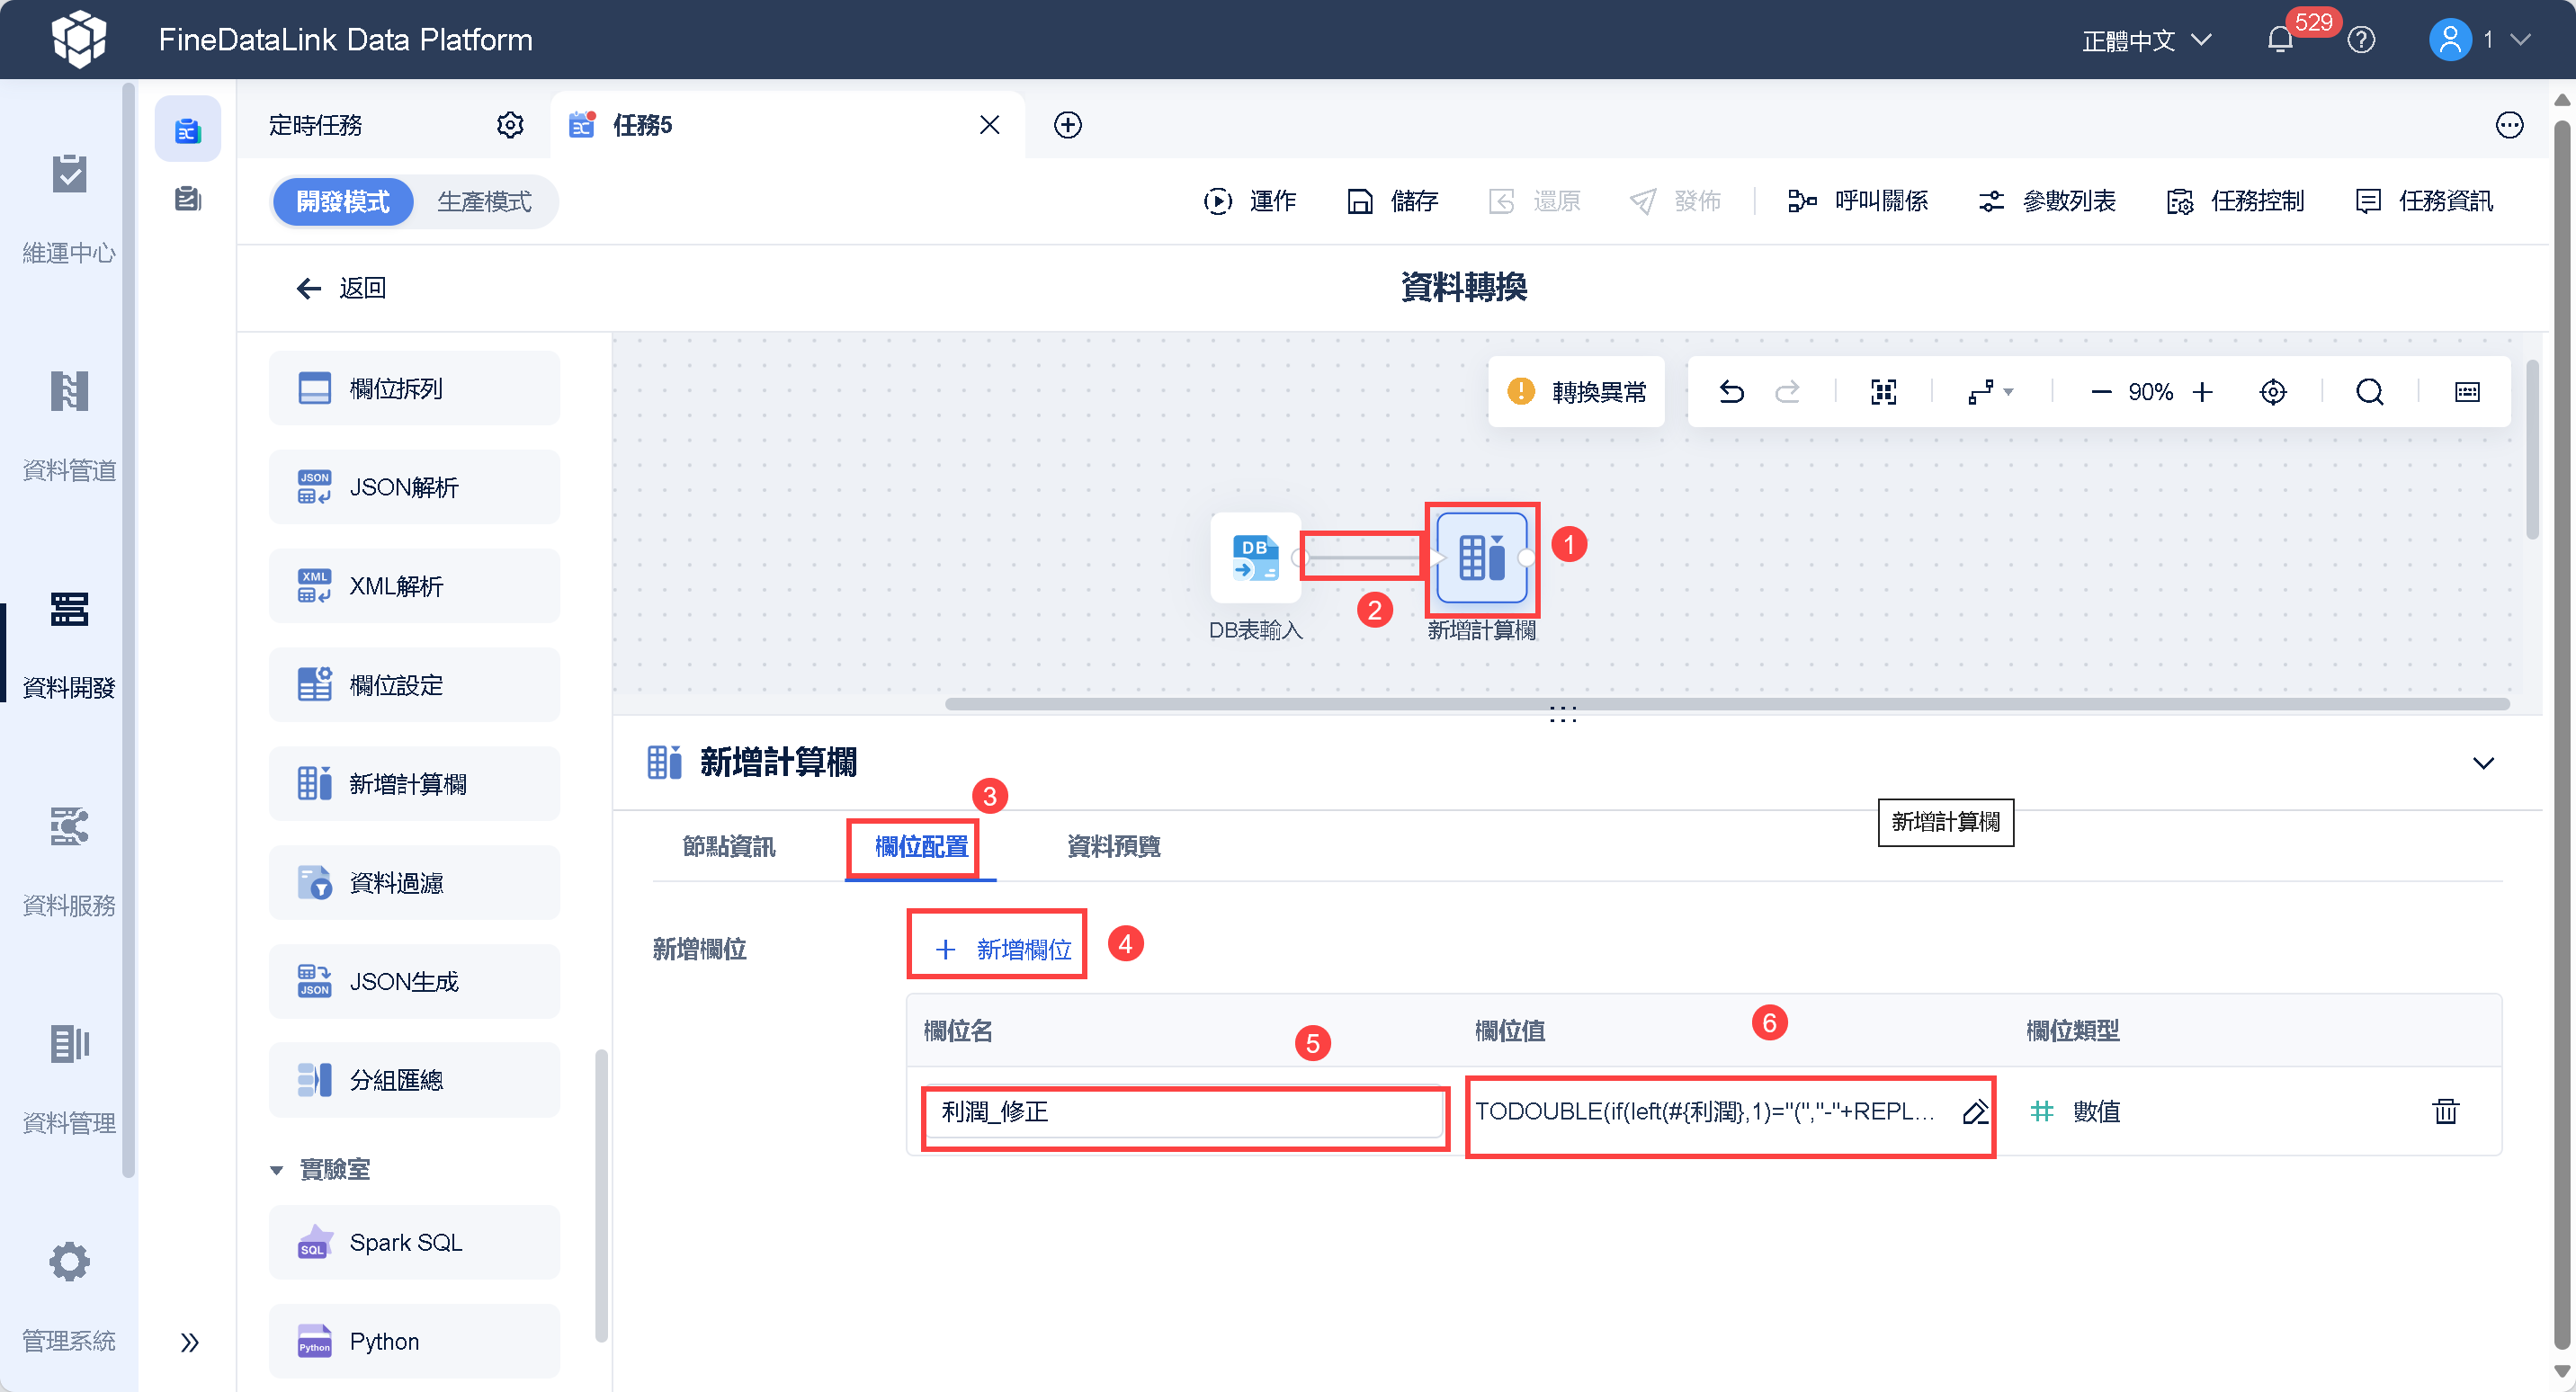Switch to 生產模式 mode
The height and width of the screenshot is (1392, 2576).
point(484,202)
